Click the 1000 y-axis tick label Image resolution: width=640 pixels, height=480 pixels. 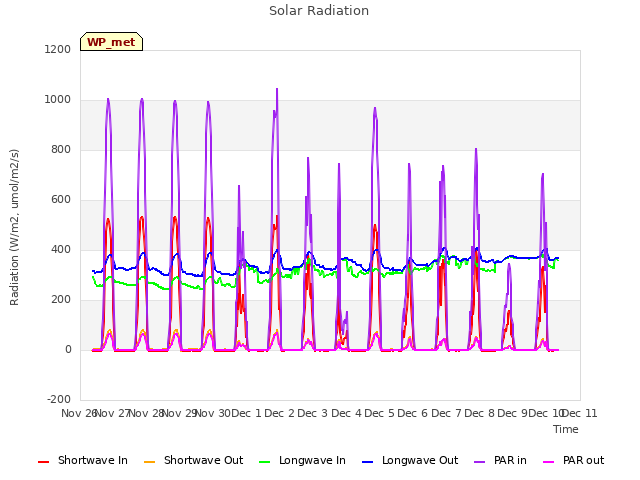(x=58, y=100)
